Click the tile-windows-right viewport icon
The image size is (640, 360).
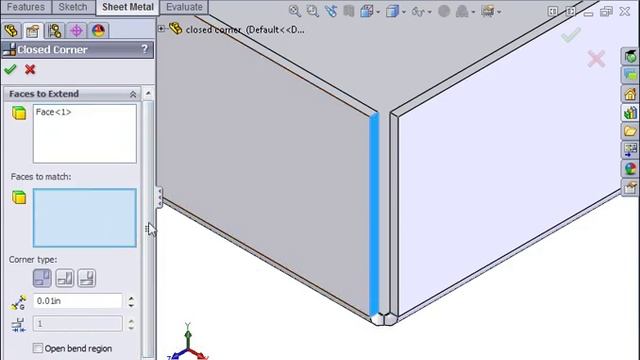pyautogui.click(x=571, y=11)
